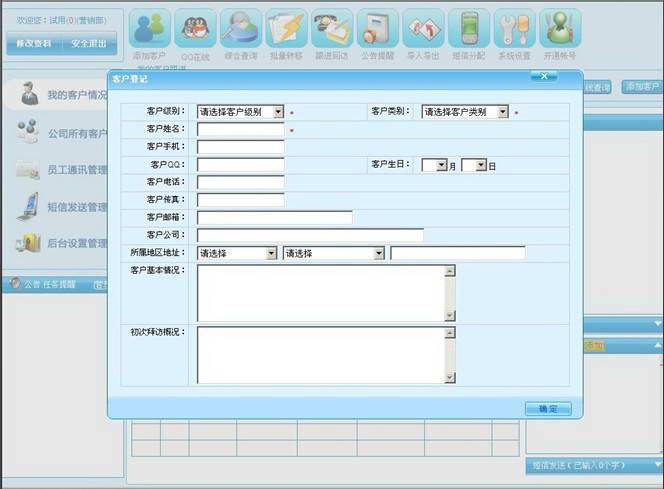Click the 客户手机 input field

click(241, 147)
